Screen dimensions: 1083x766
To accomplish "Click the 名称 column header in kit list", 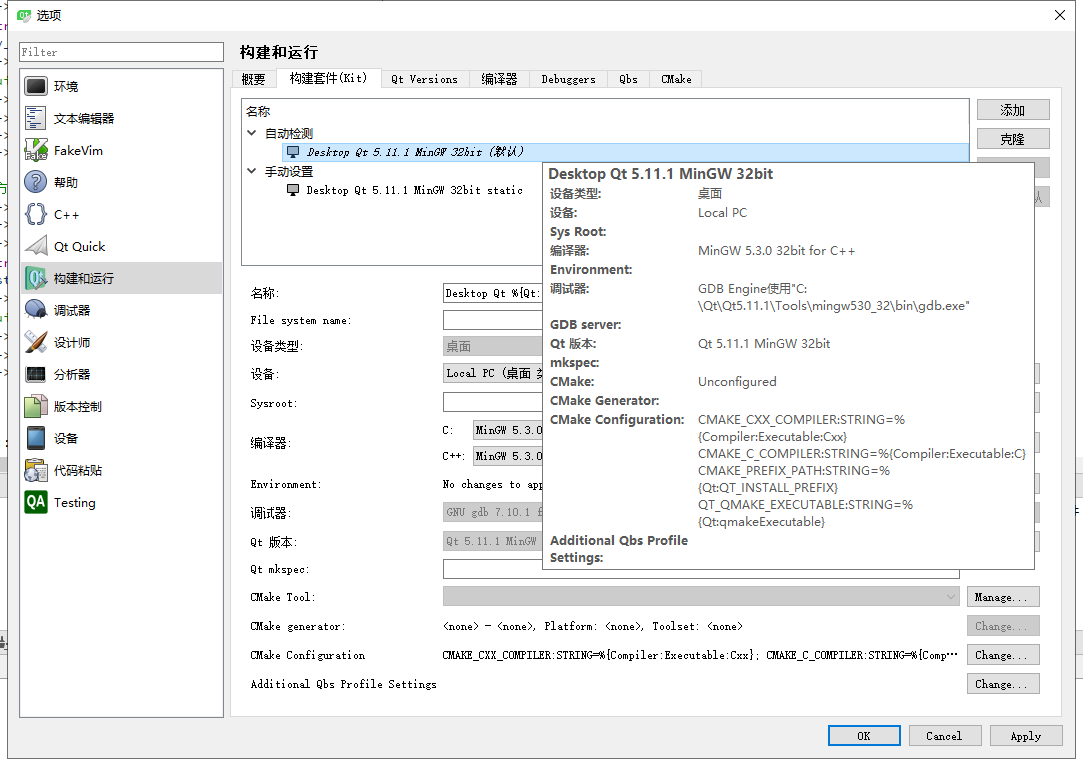I will [x=258, y=111].
